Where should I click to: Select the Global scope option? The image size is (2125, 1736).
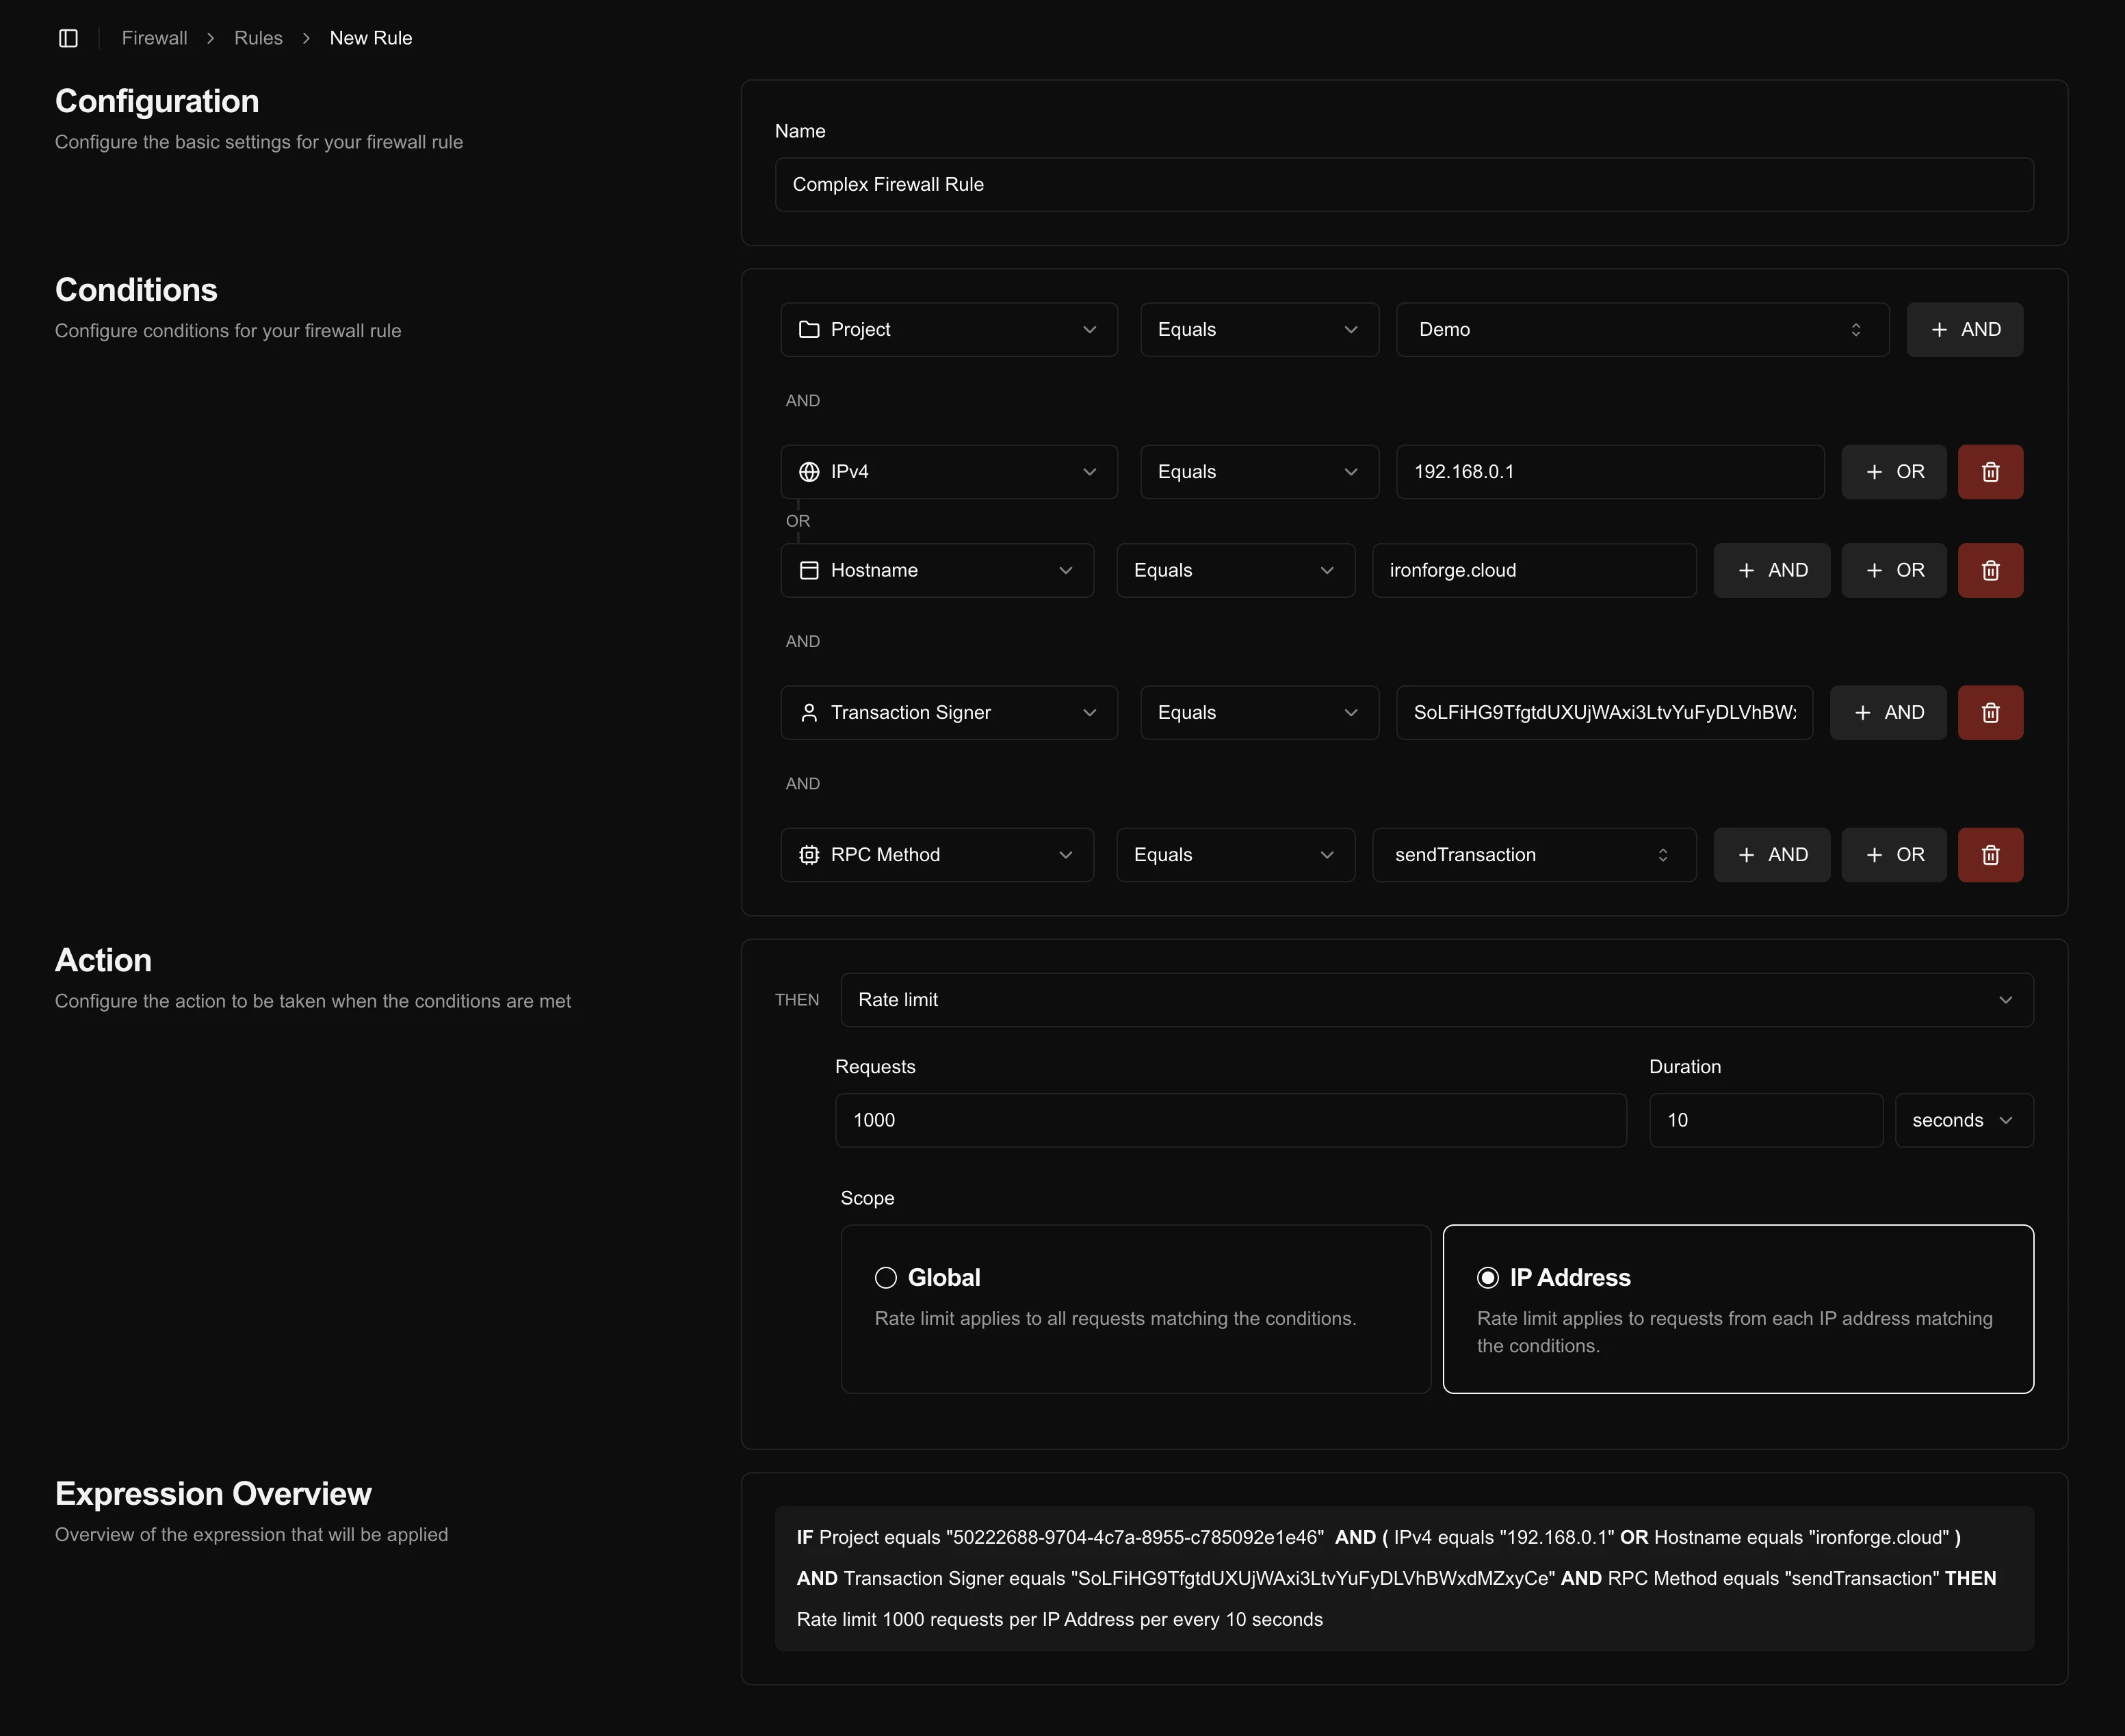886,1277
